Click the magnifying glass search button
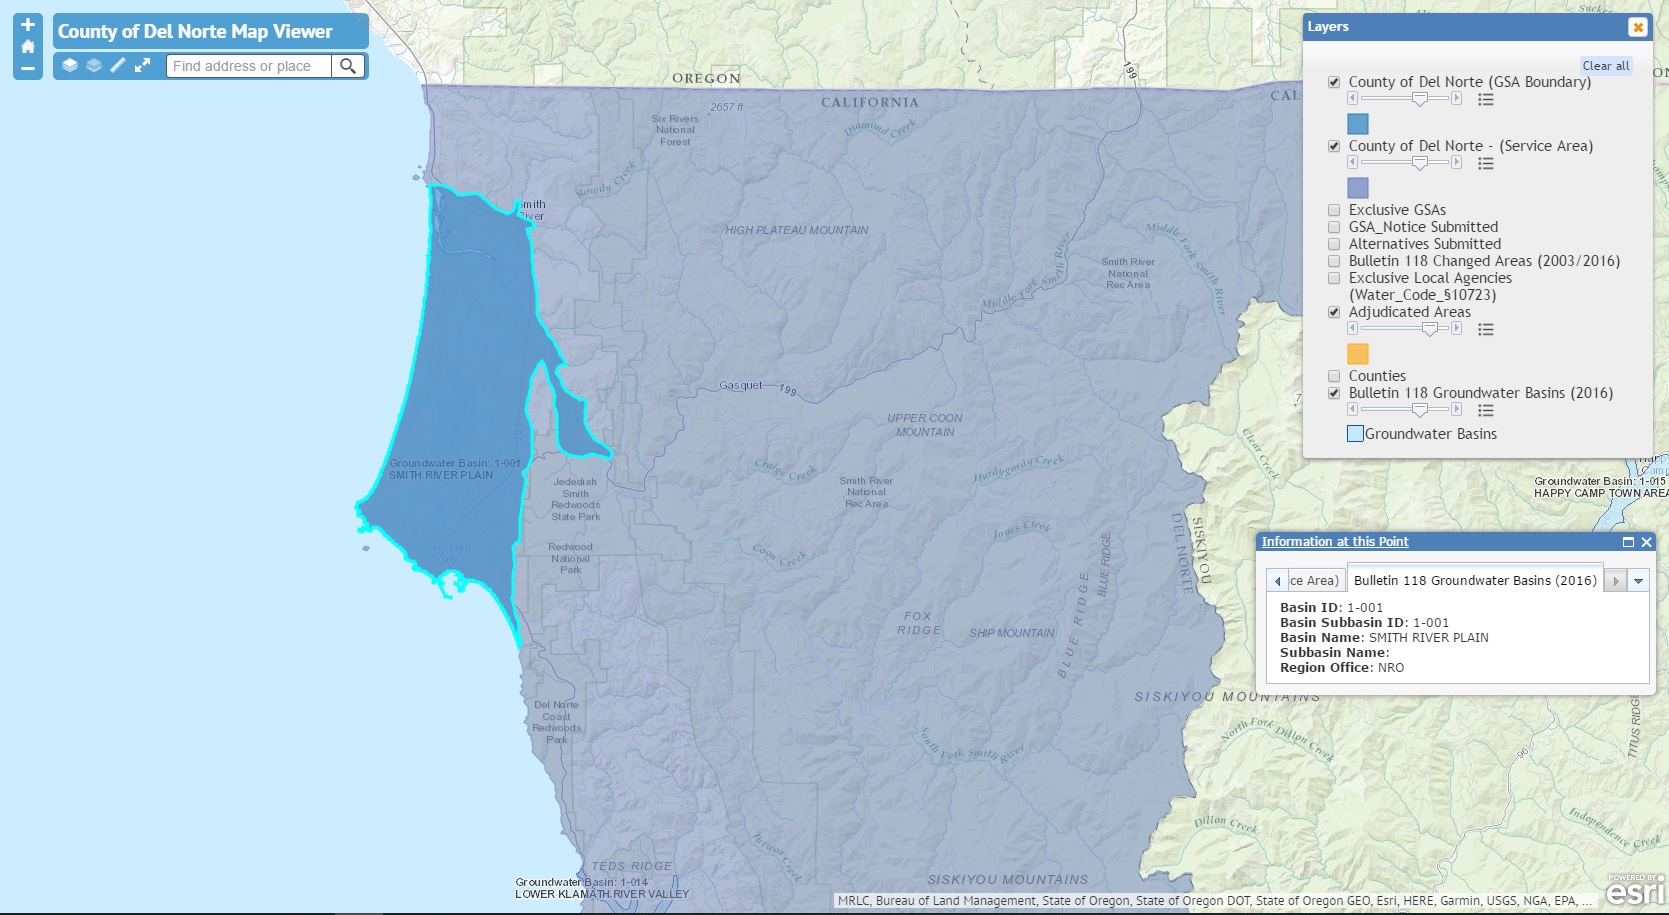The image size is (1669, 915). [x=348, y=66]
